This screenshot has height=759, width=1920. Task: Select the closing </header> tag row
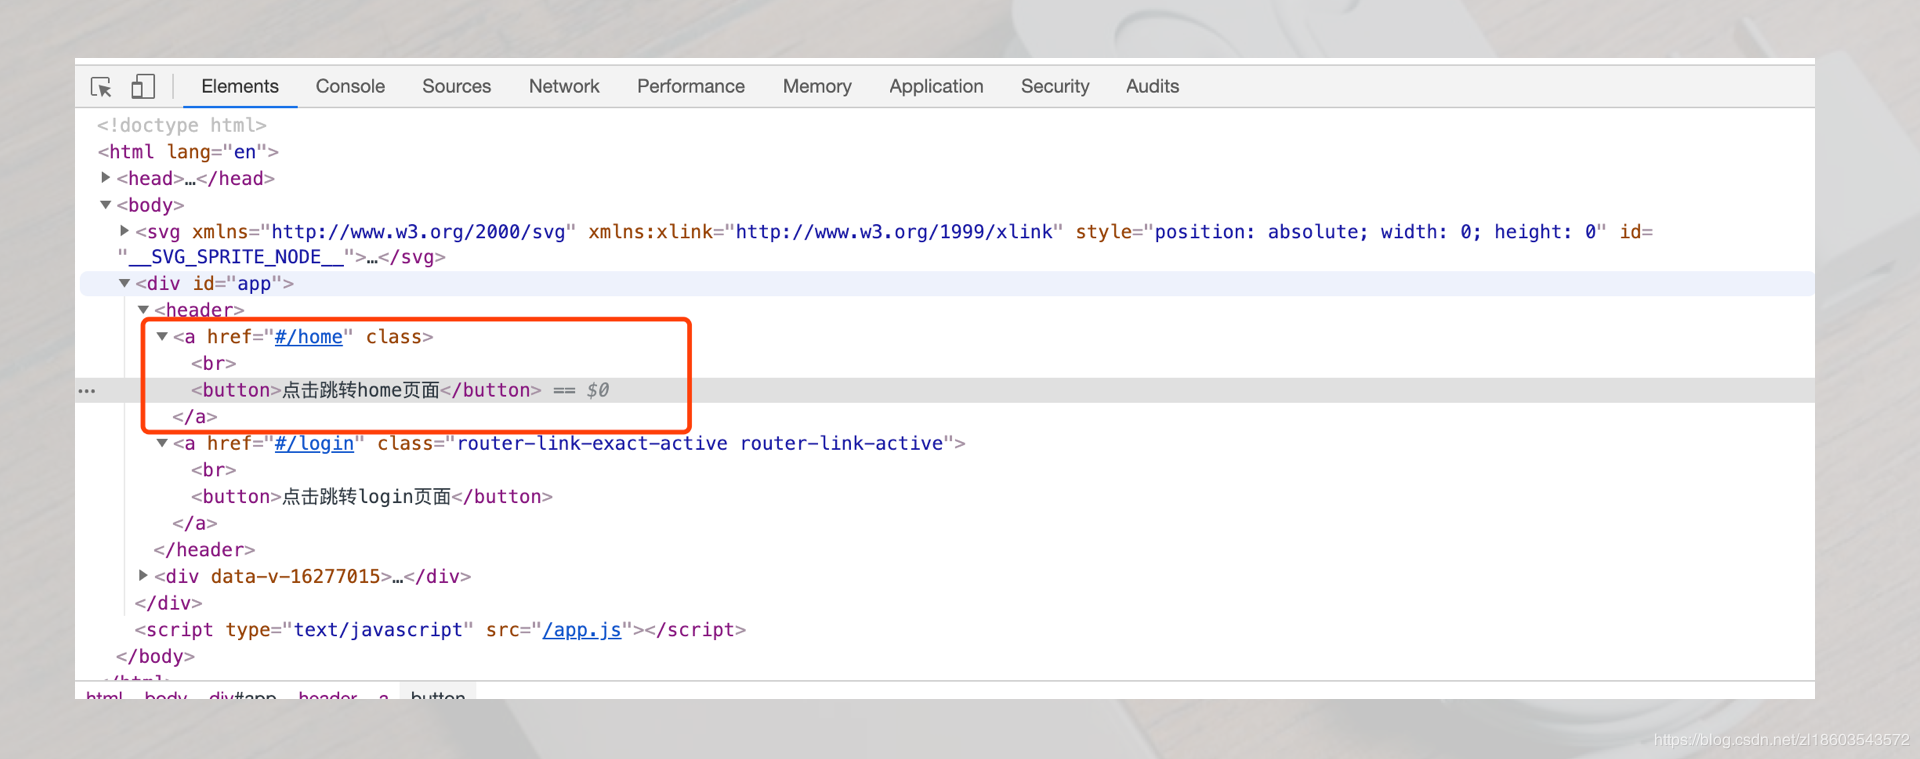pyautogui.click(x=204, y=550)
